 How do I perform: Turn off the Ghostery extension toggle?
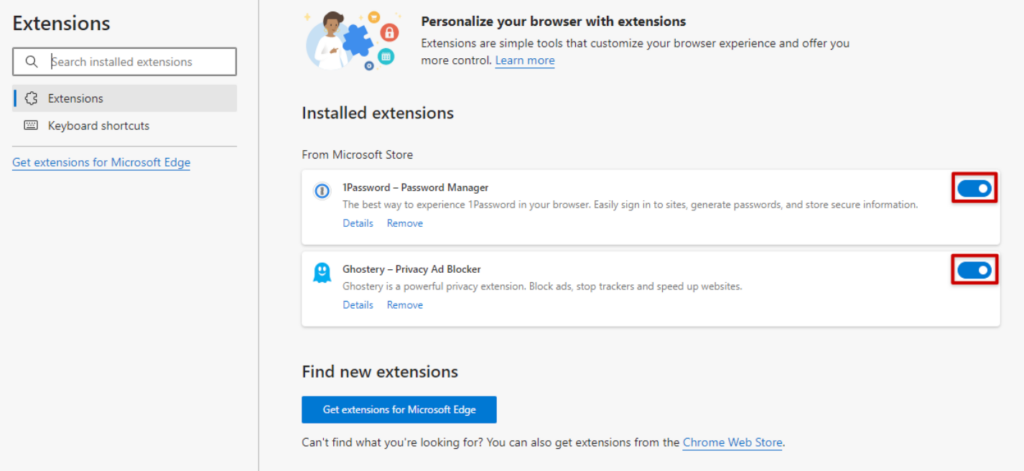coord(973,269)
